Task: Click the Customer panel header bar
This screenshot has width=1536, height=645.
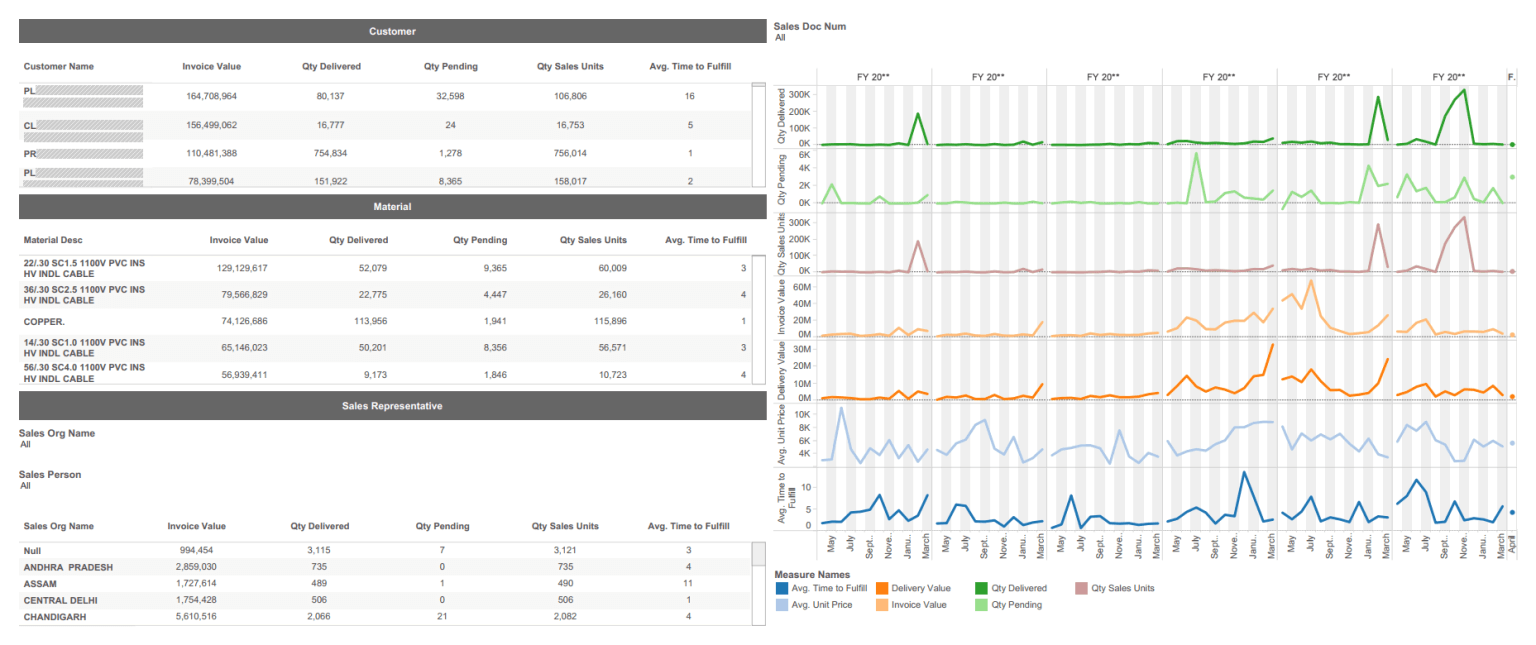Action: click(391, 30)
